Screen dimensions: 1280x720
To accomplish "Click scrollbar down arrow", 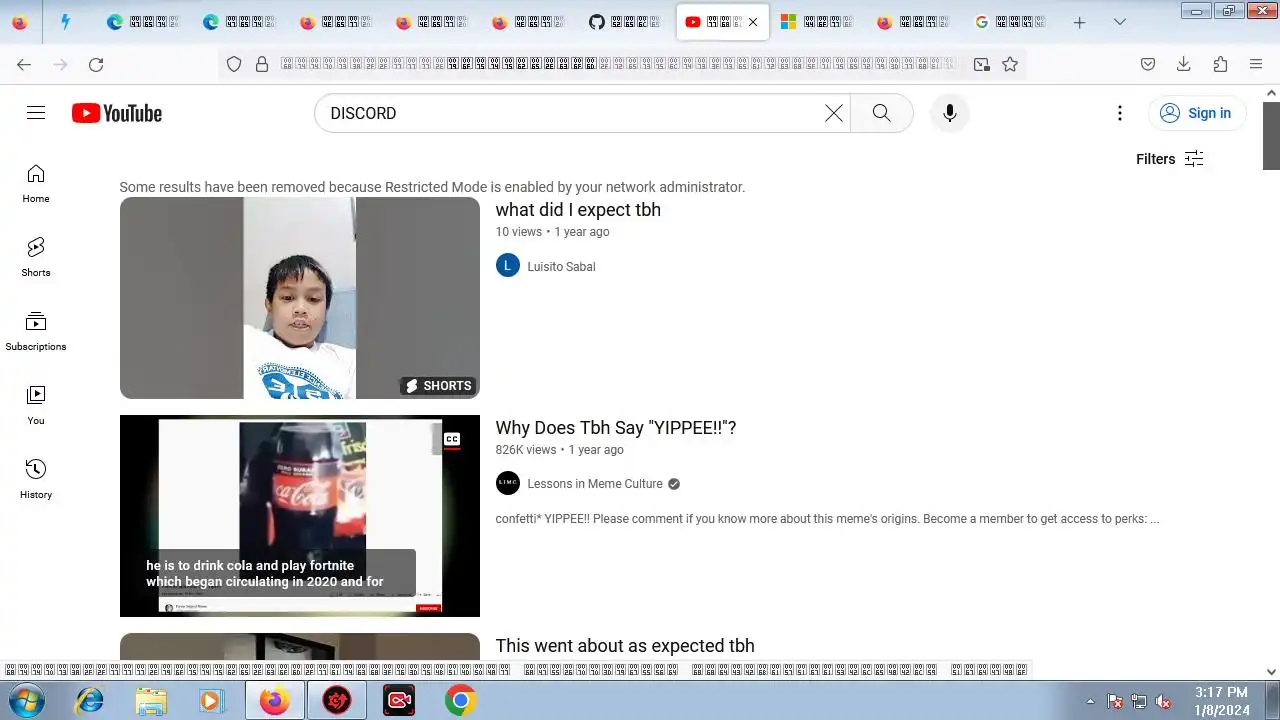I will (x=1271, y=673).
